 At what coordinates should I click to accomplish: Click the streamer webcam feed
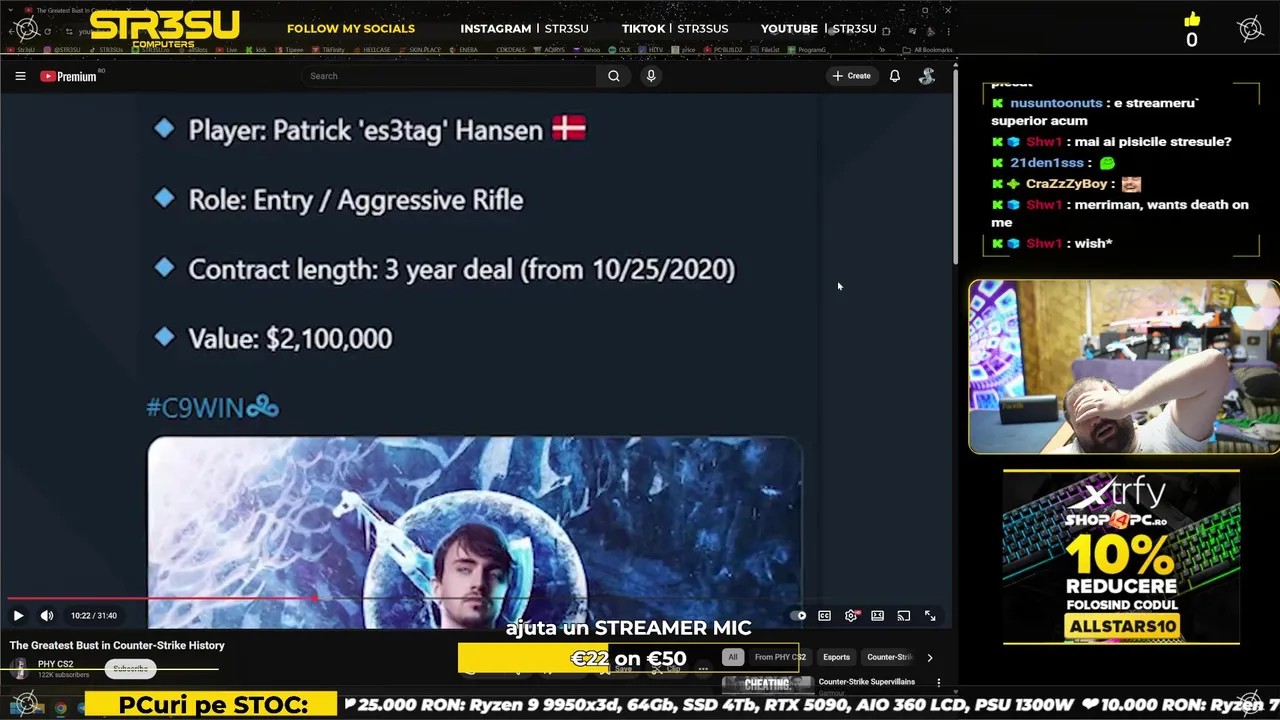click(x=1123, y=367)
